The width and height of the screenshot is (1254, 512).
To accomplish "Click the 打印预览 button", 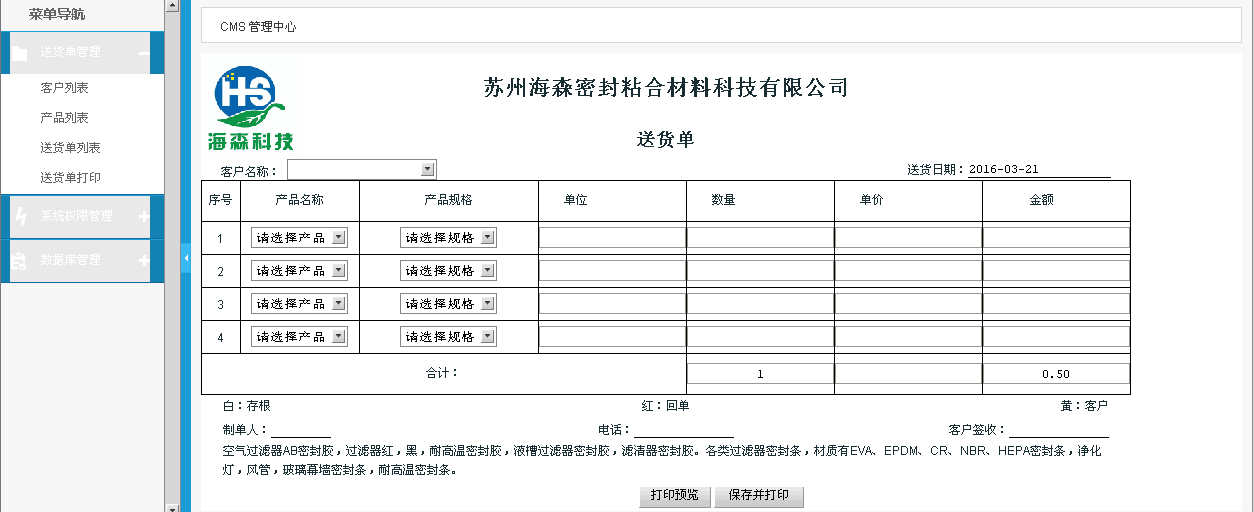I will pos(675,496).
